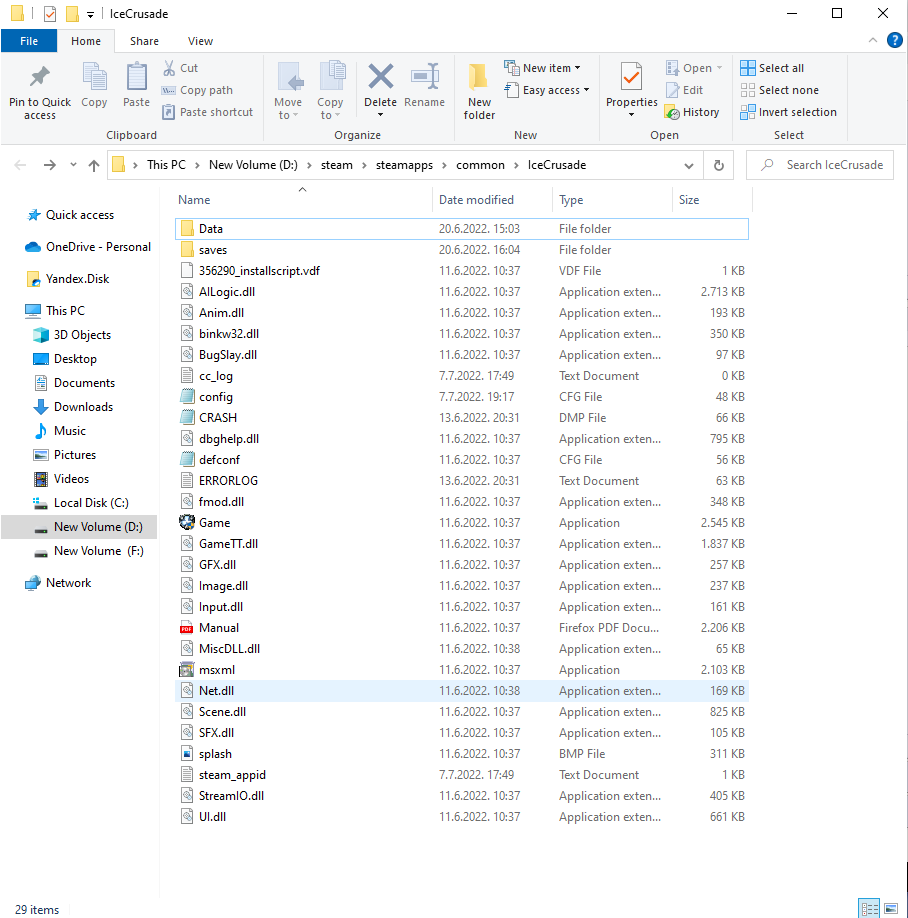Select the Manual PDF file
This screenshot has width=908, height=918.
click(461, 628)
